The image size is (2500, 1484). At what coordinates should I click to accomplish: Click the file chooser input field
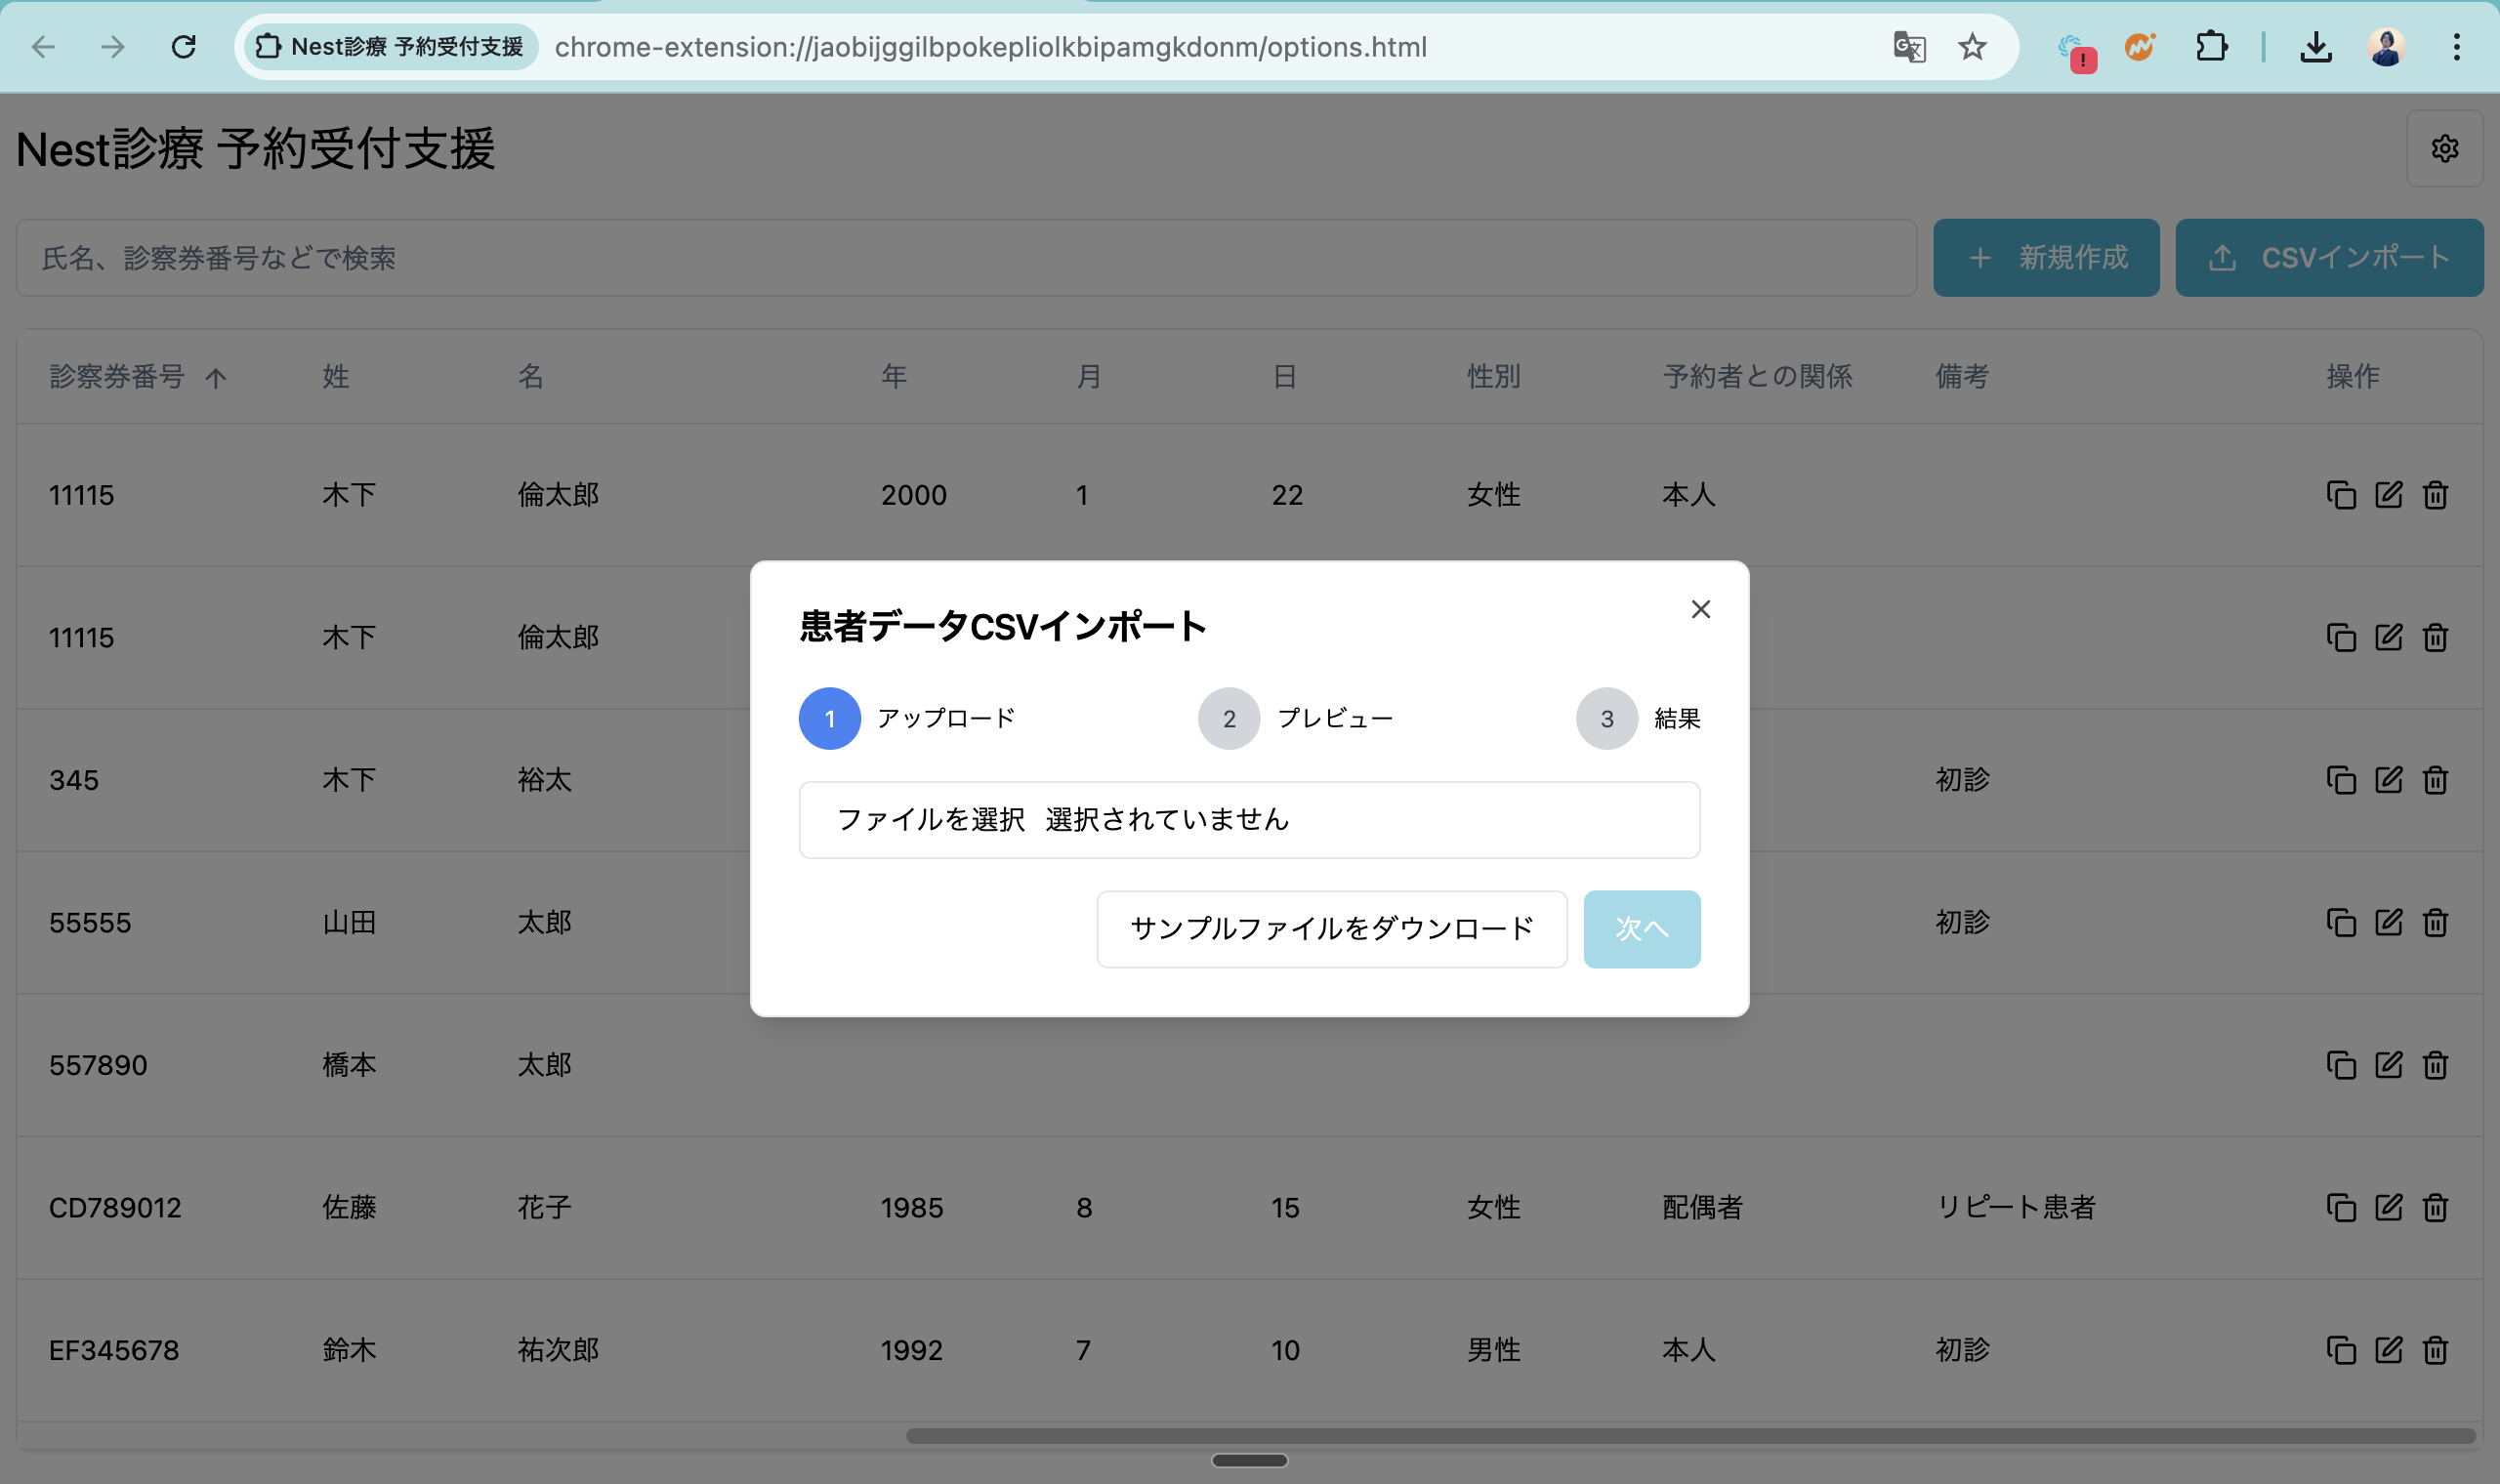1249,820
